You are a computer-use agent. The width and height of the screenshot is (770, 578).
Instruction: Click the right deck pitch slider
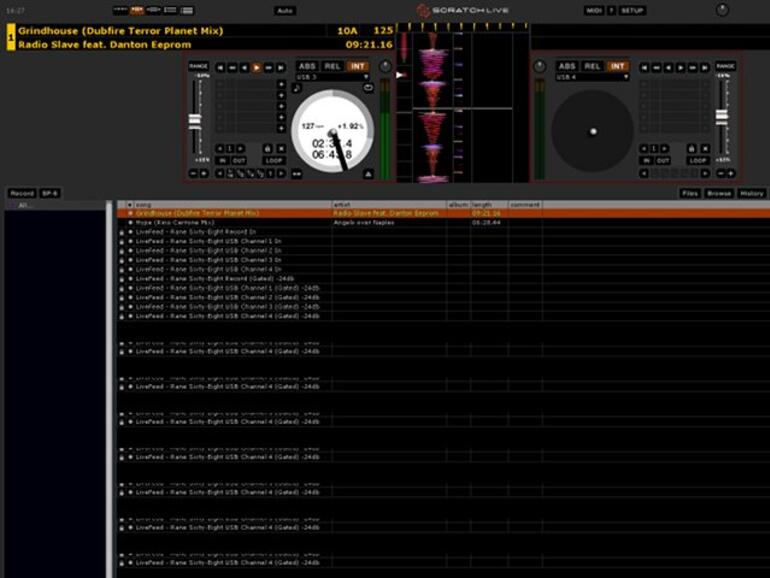721,116
